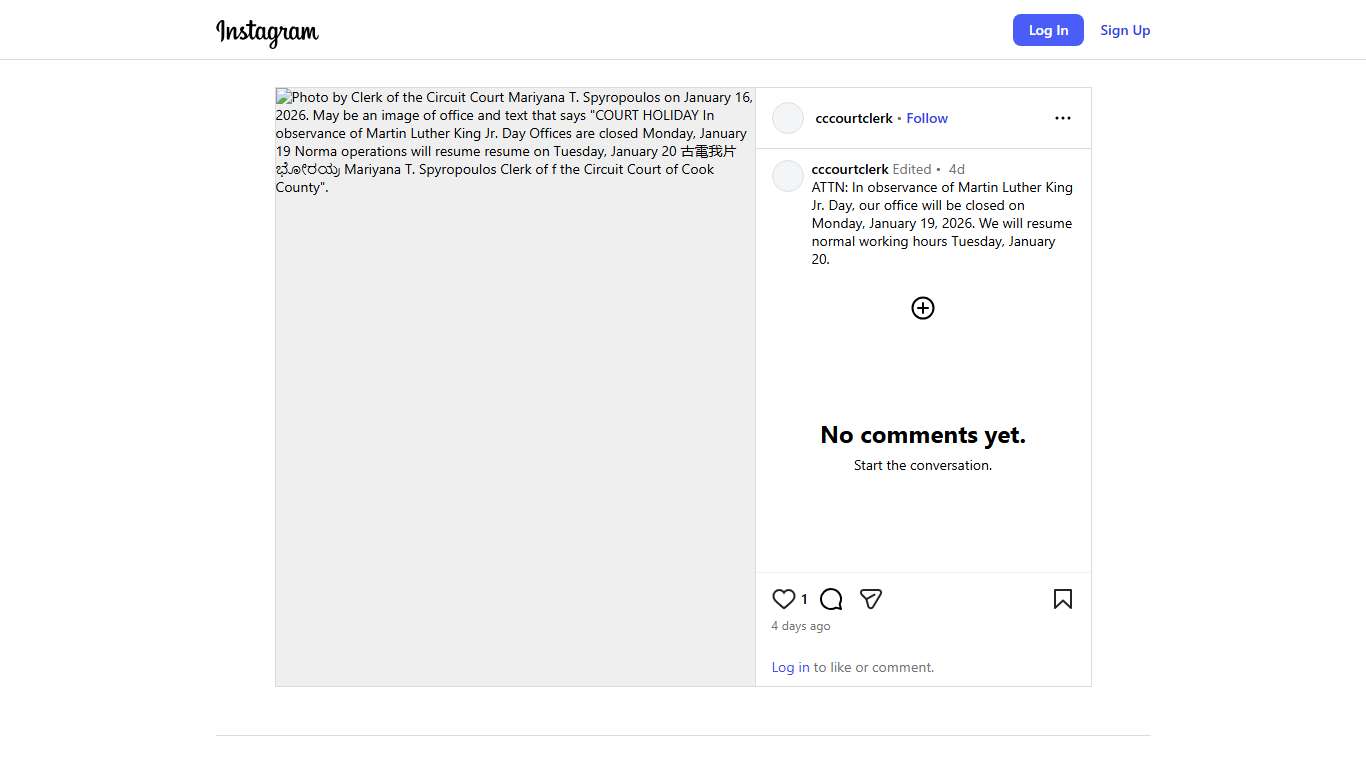Click the 'Edited' label on the caption
The width and height of the screenshot is (1366, 768).
pos(912,169)
